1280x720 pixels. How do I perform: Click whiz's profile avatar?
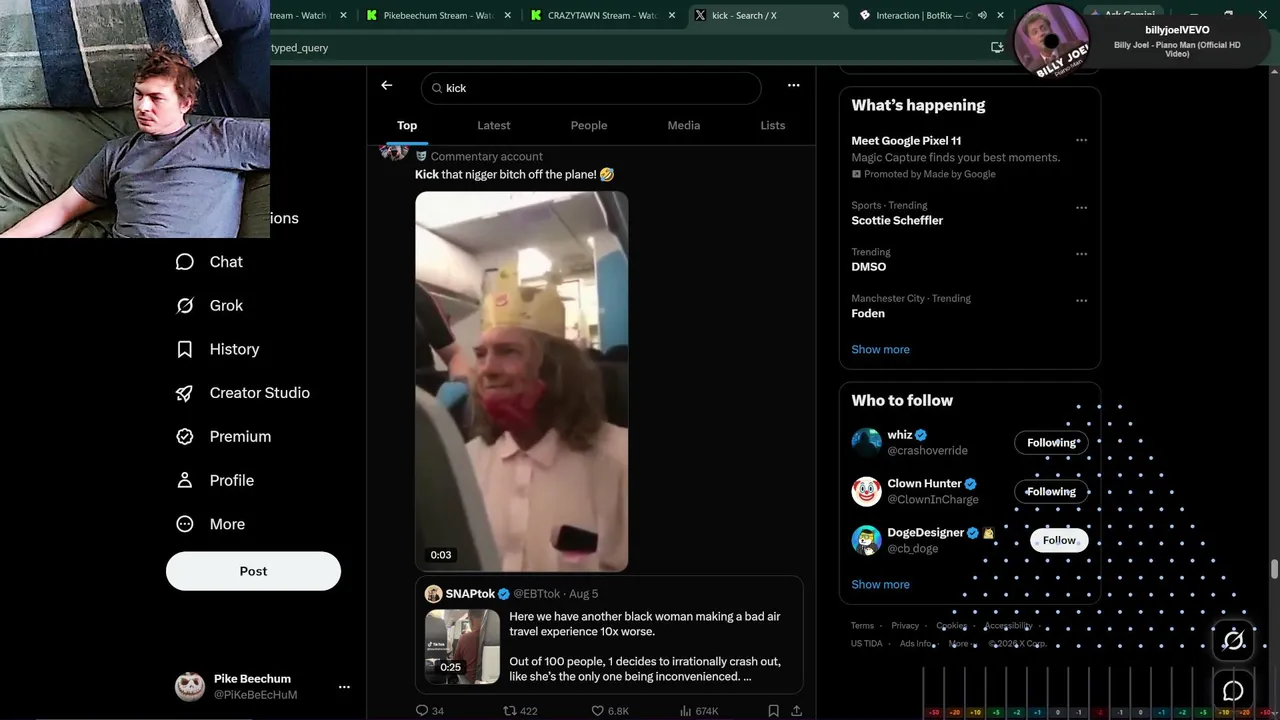866,442
